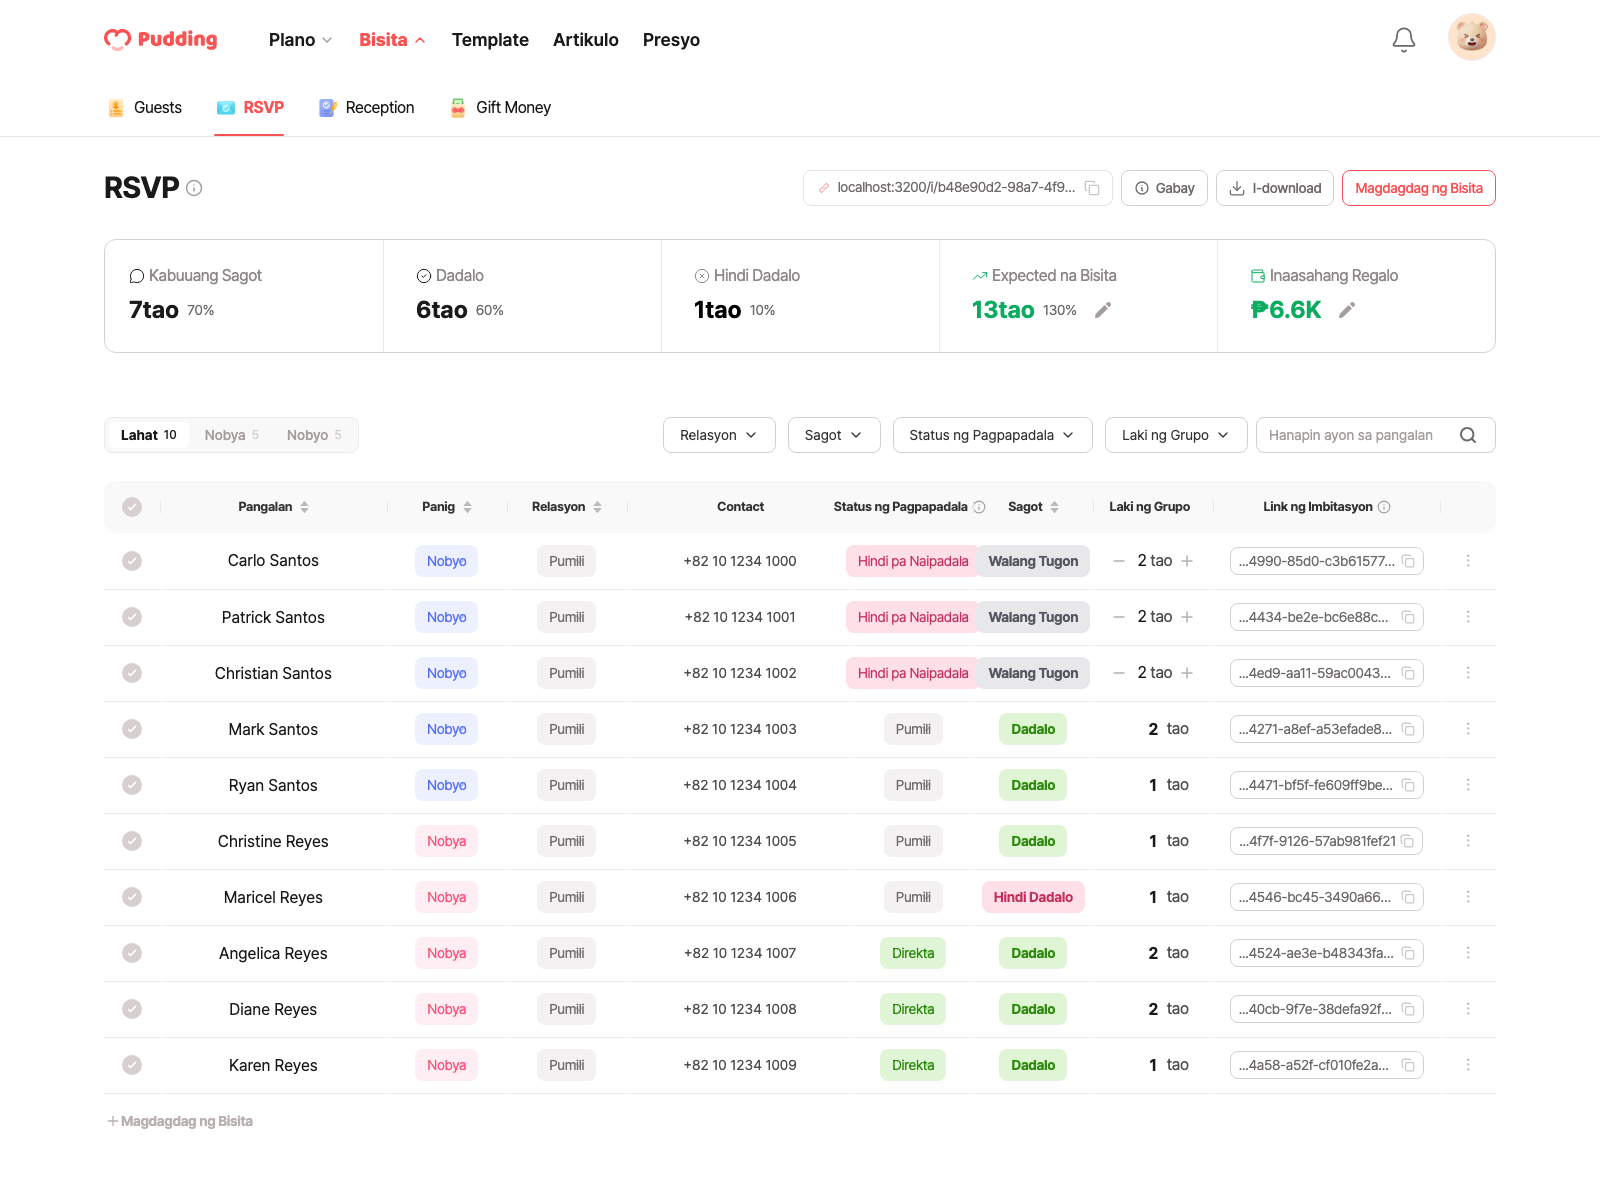
Task: Copy the localhost invitation URL
Action: point(1092,188)
